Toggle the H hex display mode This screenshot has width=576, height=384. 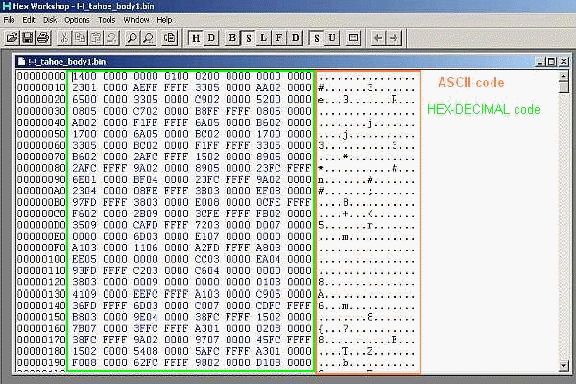(x=196, y=38)
